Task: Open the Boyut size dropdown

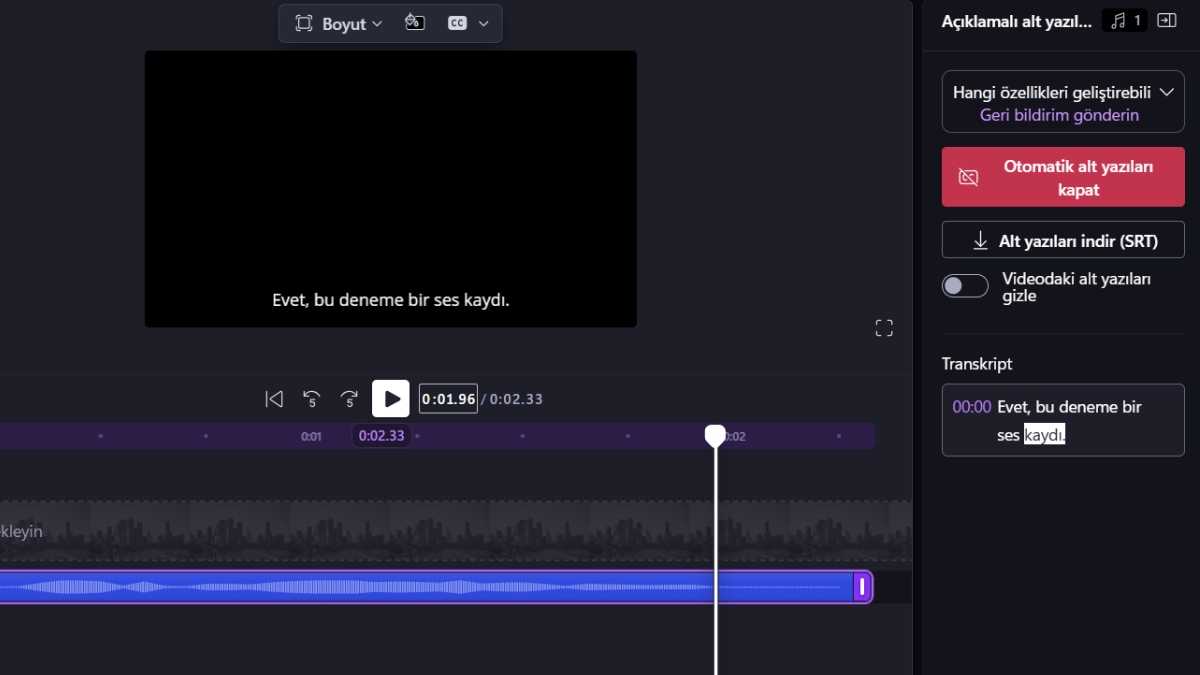Action: [x=339, y=23]
